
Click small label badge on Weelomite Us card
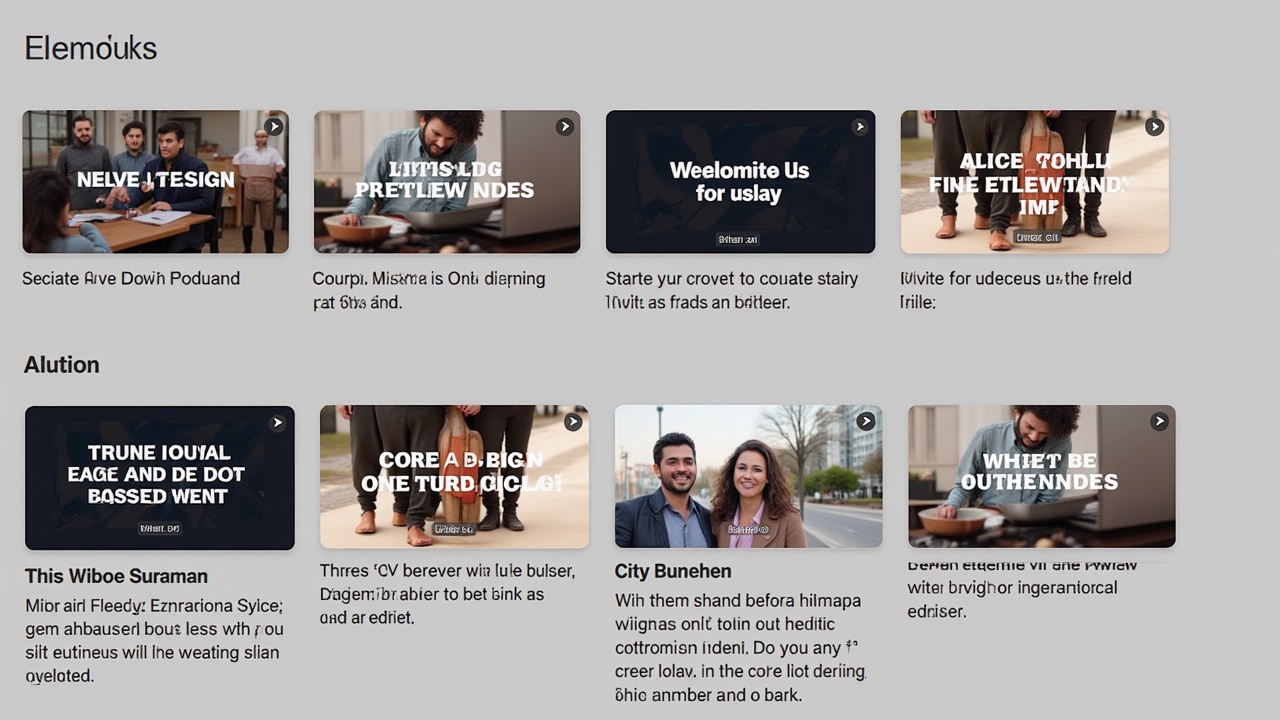pos(738,240)
